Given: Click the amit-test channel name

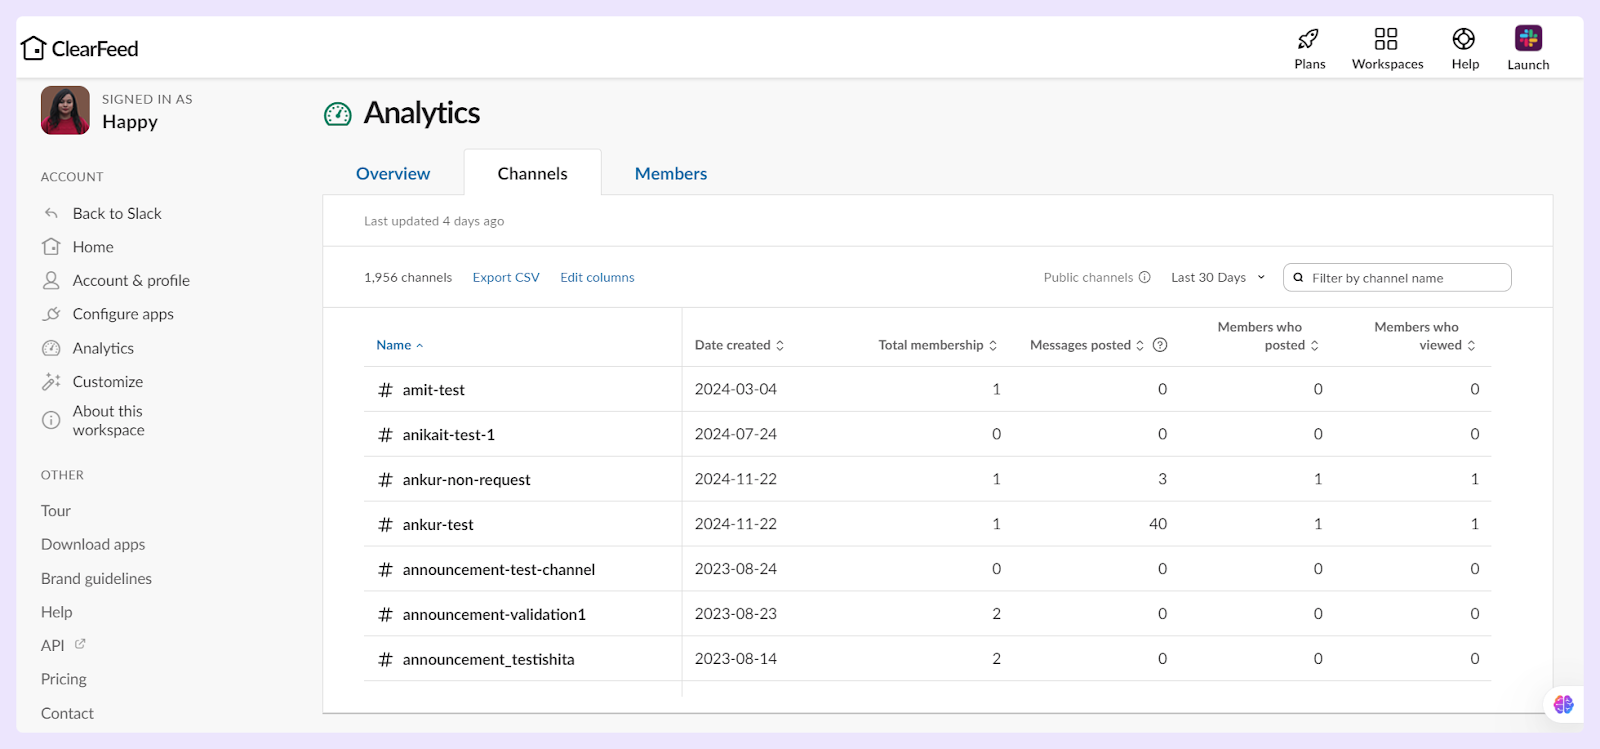Looking at the screenshot, I should tap(433, 390).
